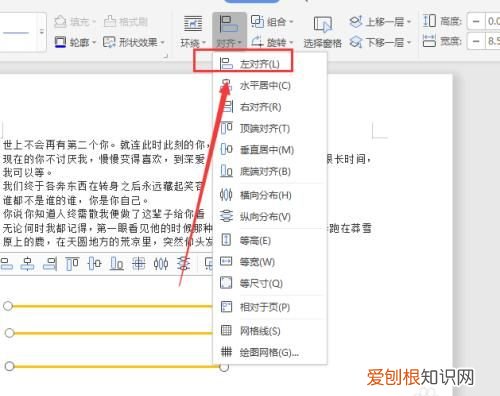Distribute shapes with 横向分布(H)
This screenshot has width=500, height=396.
click(x=270, y=195)
